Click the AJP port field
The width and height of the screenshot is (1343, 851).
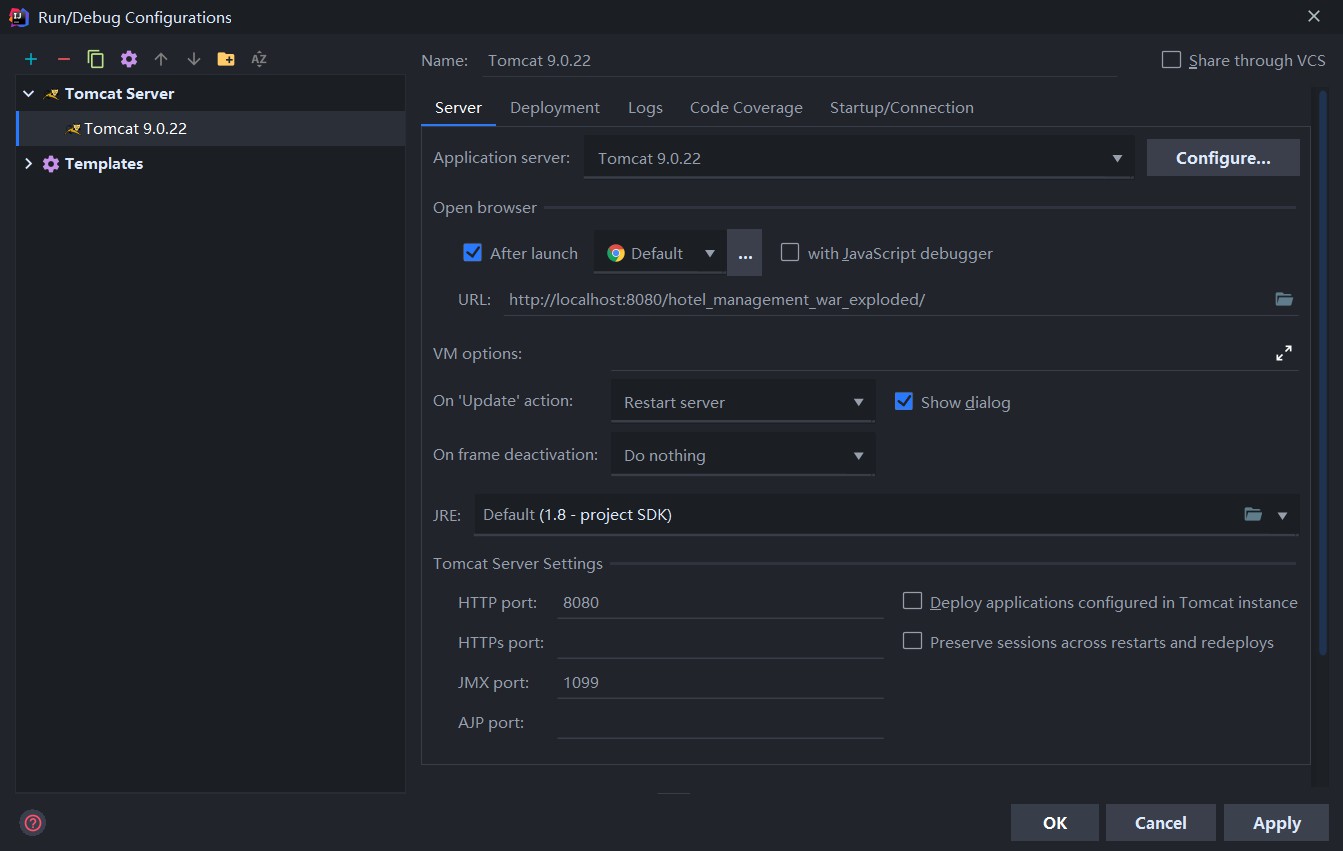click(720, 722)
